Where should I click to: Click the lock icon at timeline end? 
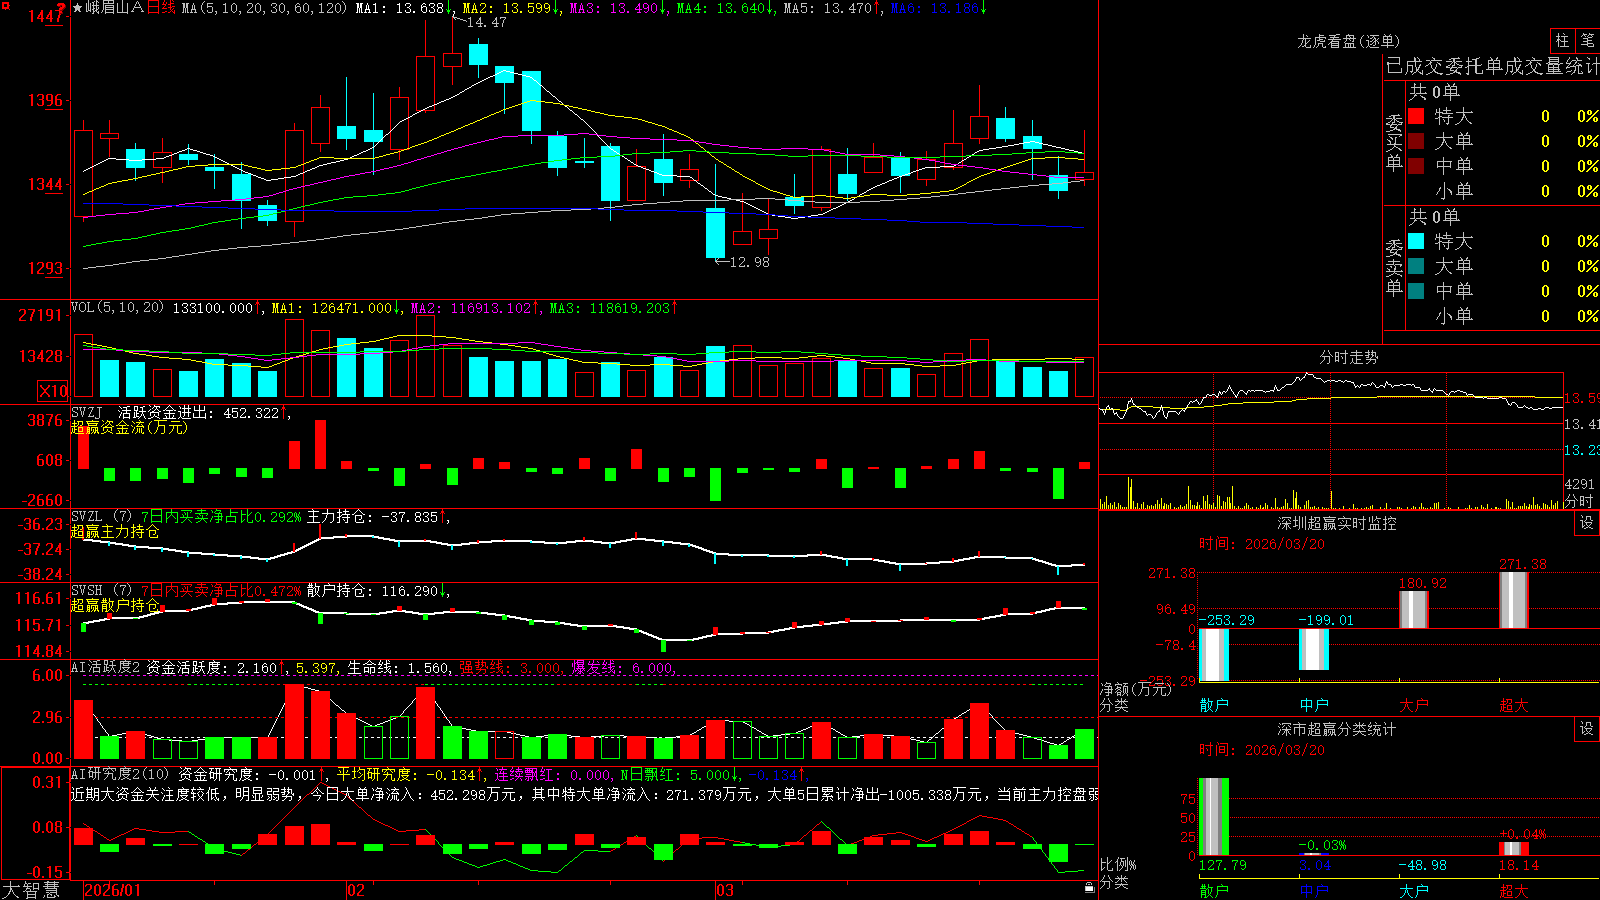[x=1089, y=888]
